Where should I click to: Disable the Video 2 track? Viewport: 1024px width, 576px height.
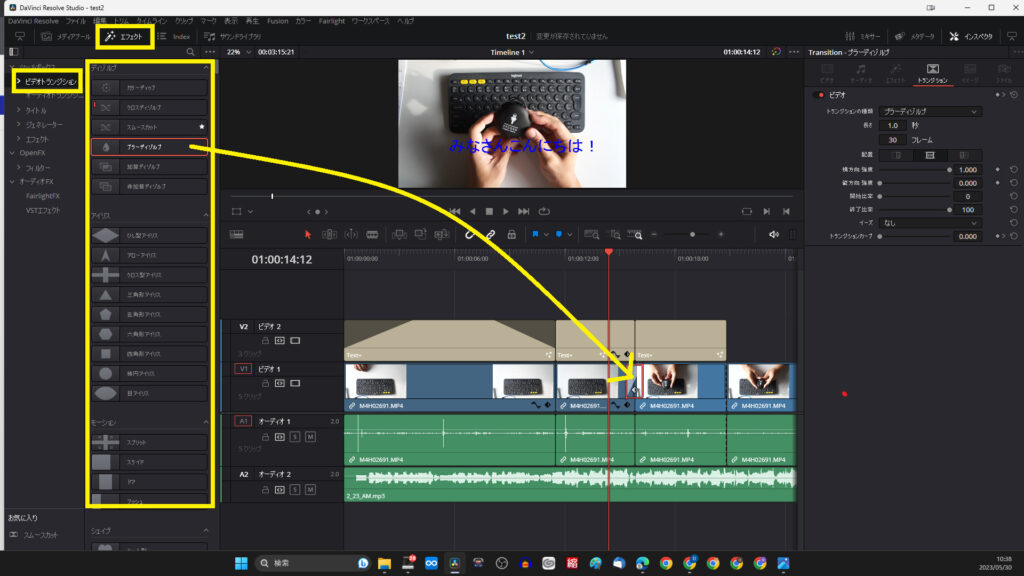point(295,341)
